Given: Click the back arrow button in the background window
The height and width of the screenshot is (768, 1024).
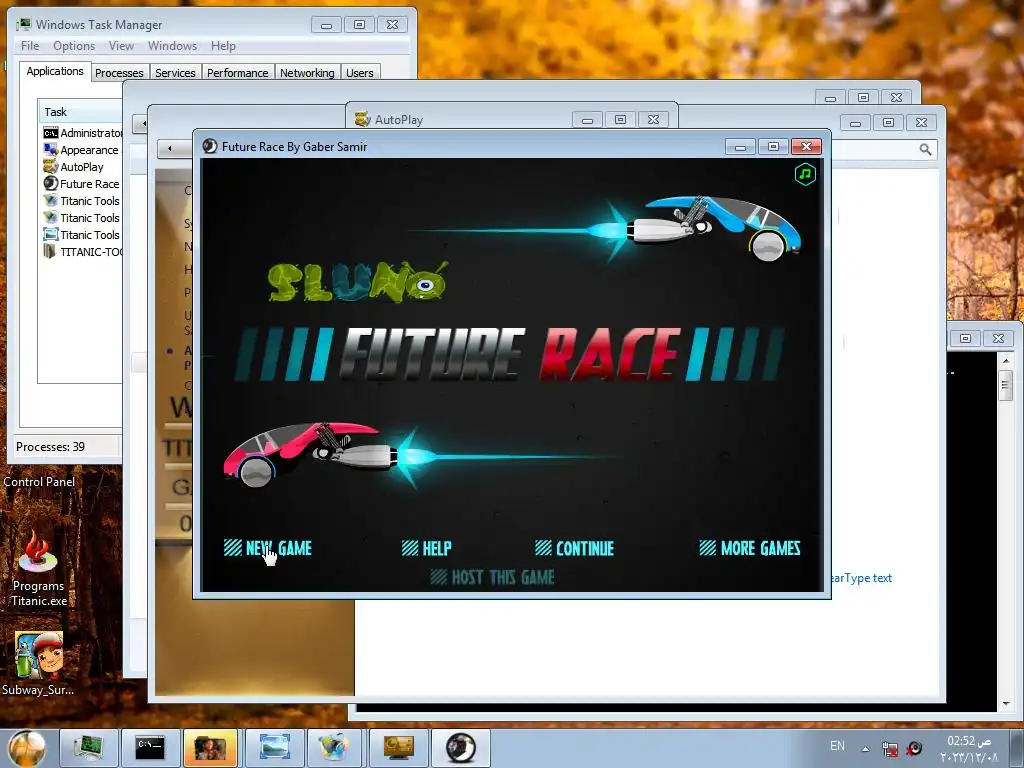Looking at the screenshot, I should [x=170, y=148].
